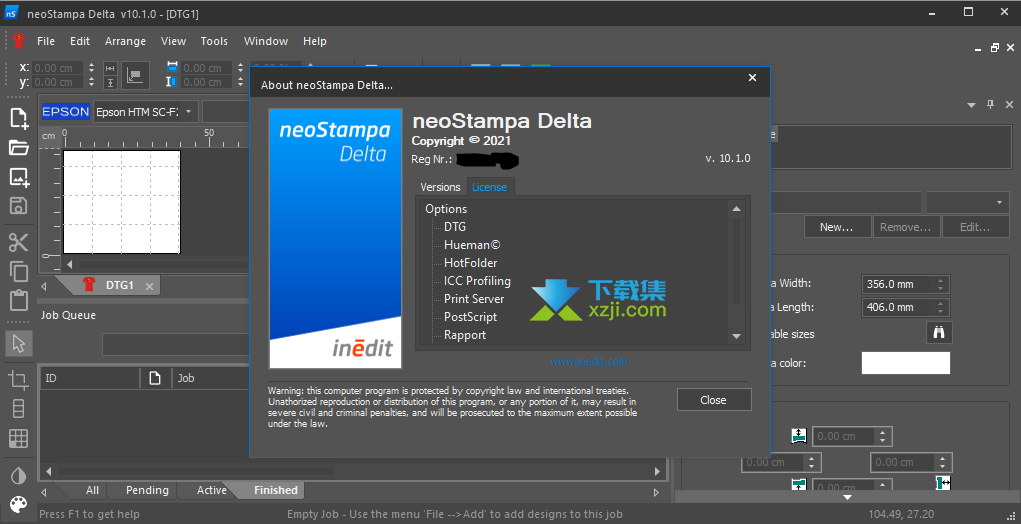Open the Window menu

tap(266, 41)
